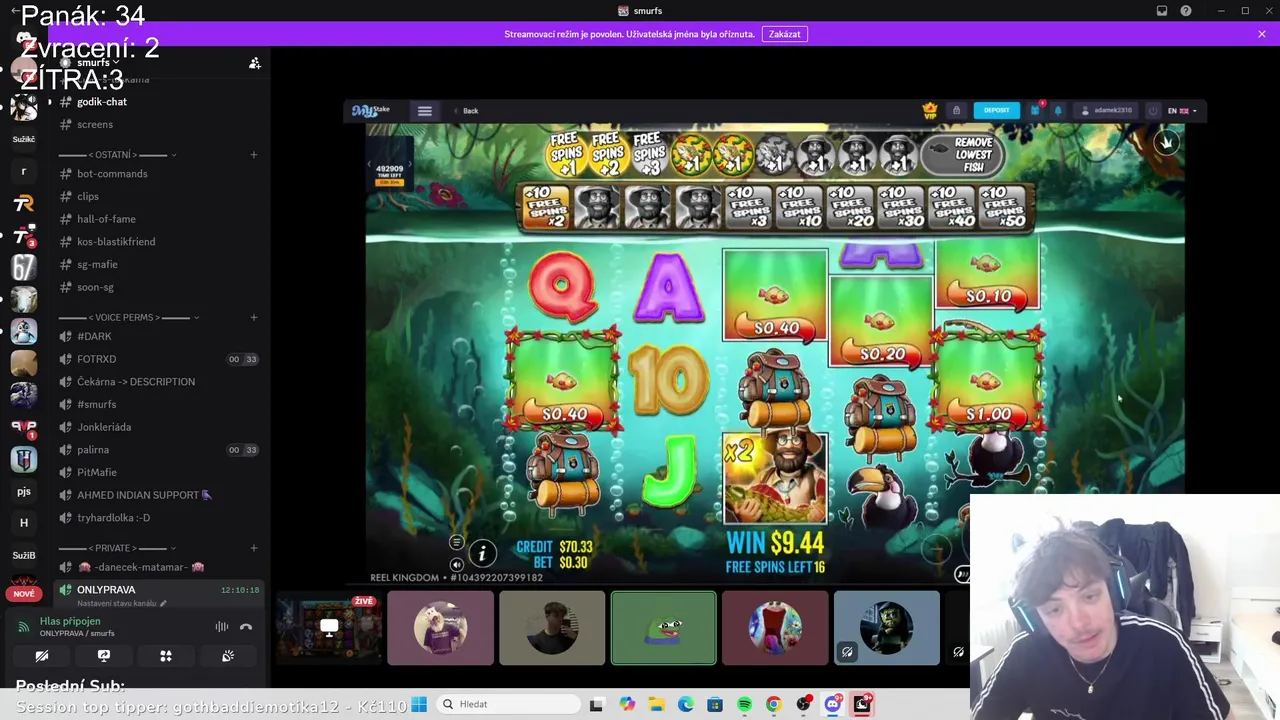1280x720 pixels.
Task: Select the live stream thumbnail marked ŽIVĚ
Action: [329, 628]
